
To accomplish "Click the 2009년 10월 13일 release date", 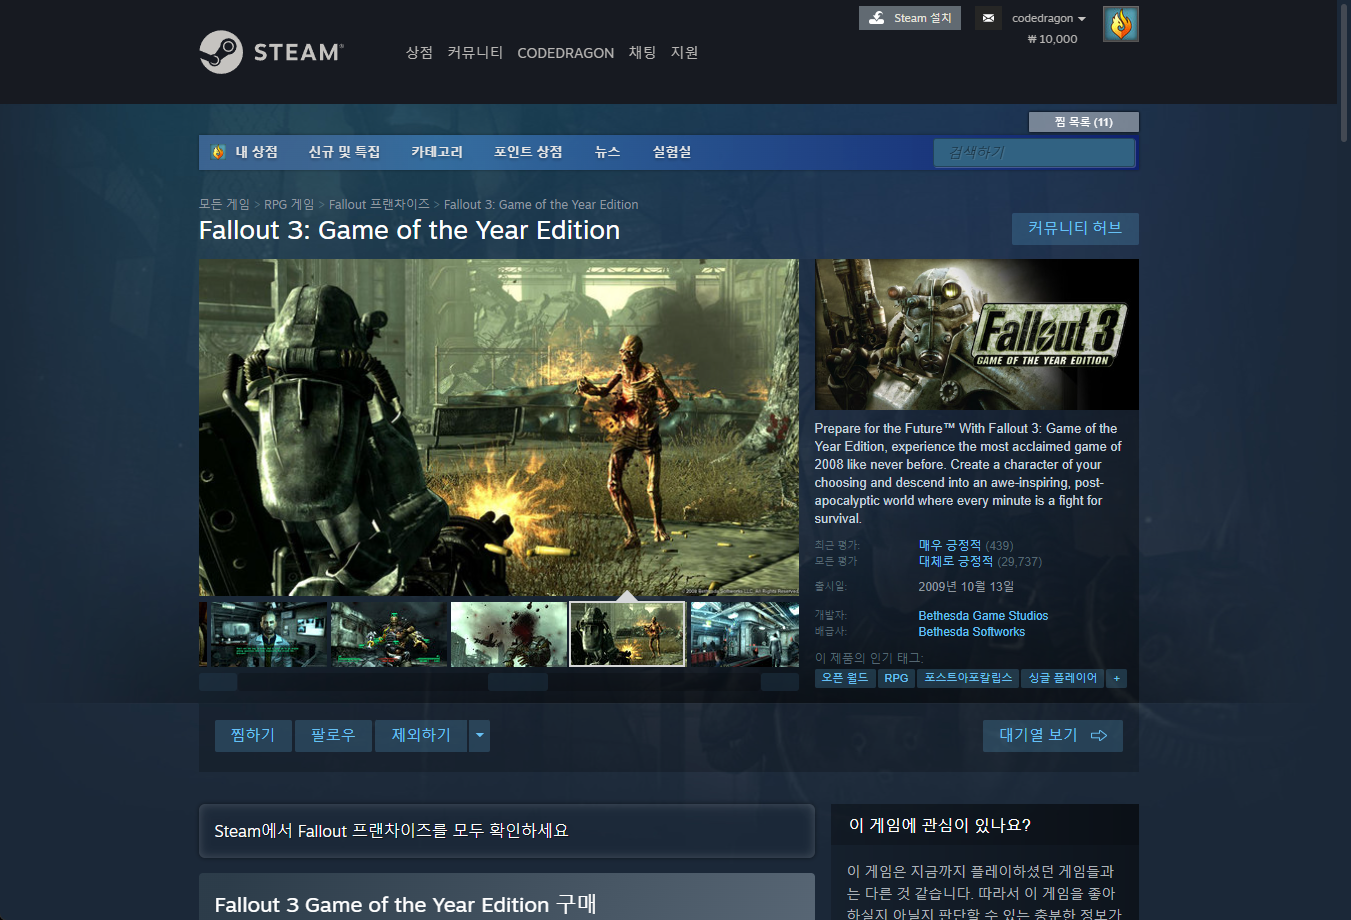I will [966, 586].
